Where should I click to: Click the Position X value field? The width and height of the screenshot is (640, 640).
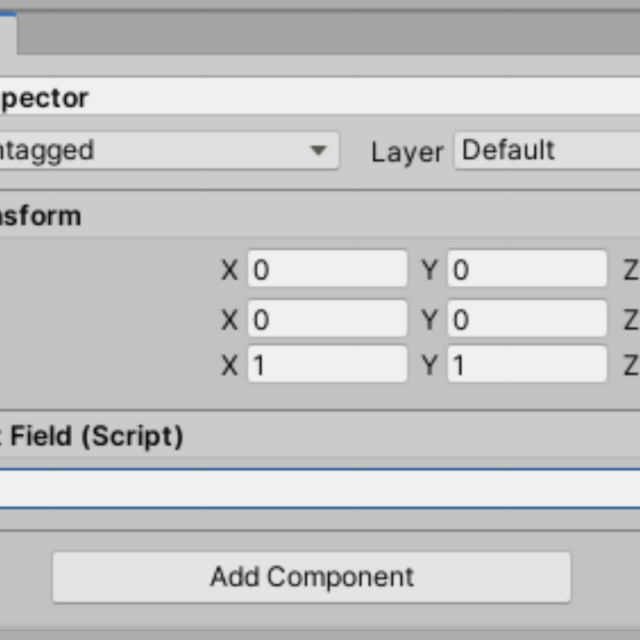point(327,269)
